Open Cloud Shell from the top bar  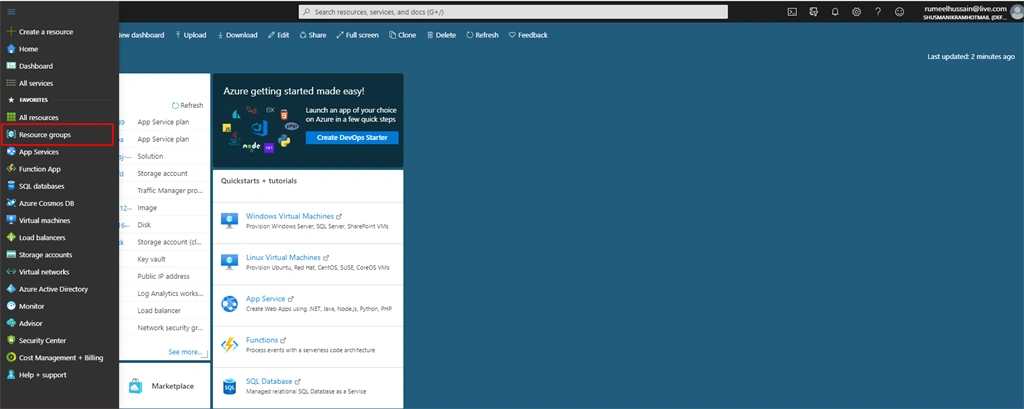792,12
